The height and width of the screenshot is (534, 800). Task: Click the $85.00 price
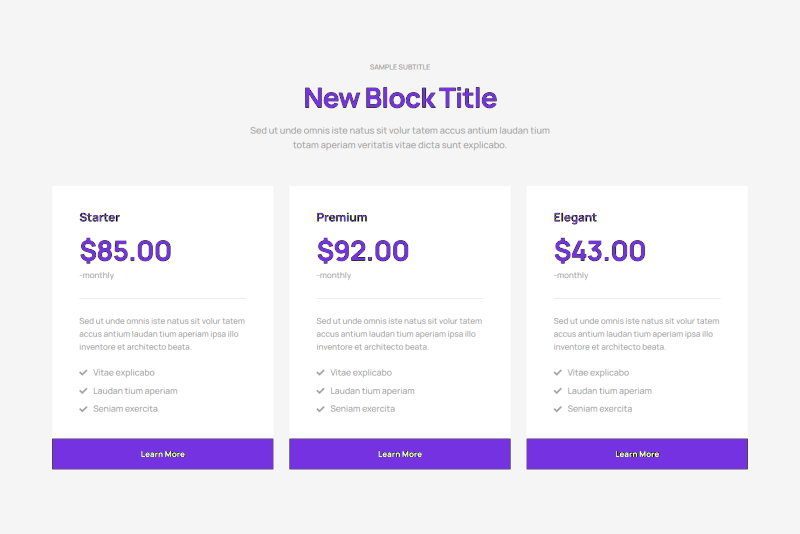pos(126,250)
